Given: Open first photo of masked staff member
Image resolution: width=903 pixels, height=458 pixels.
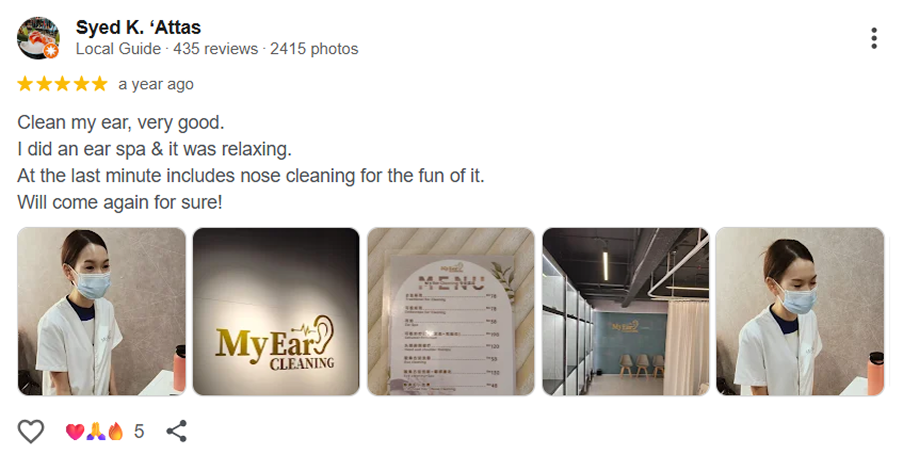Looking at the screenshot, I should click(101, 312).
